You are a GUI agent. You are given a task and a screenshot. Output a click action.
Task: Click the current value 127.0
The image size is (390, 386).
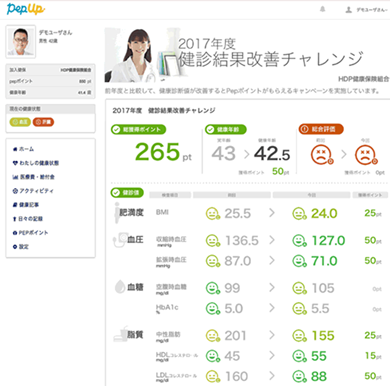click(328, 241)
